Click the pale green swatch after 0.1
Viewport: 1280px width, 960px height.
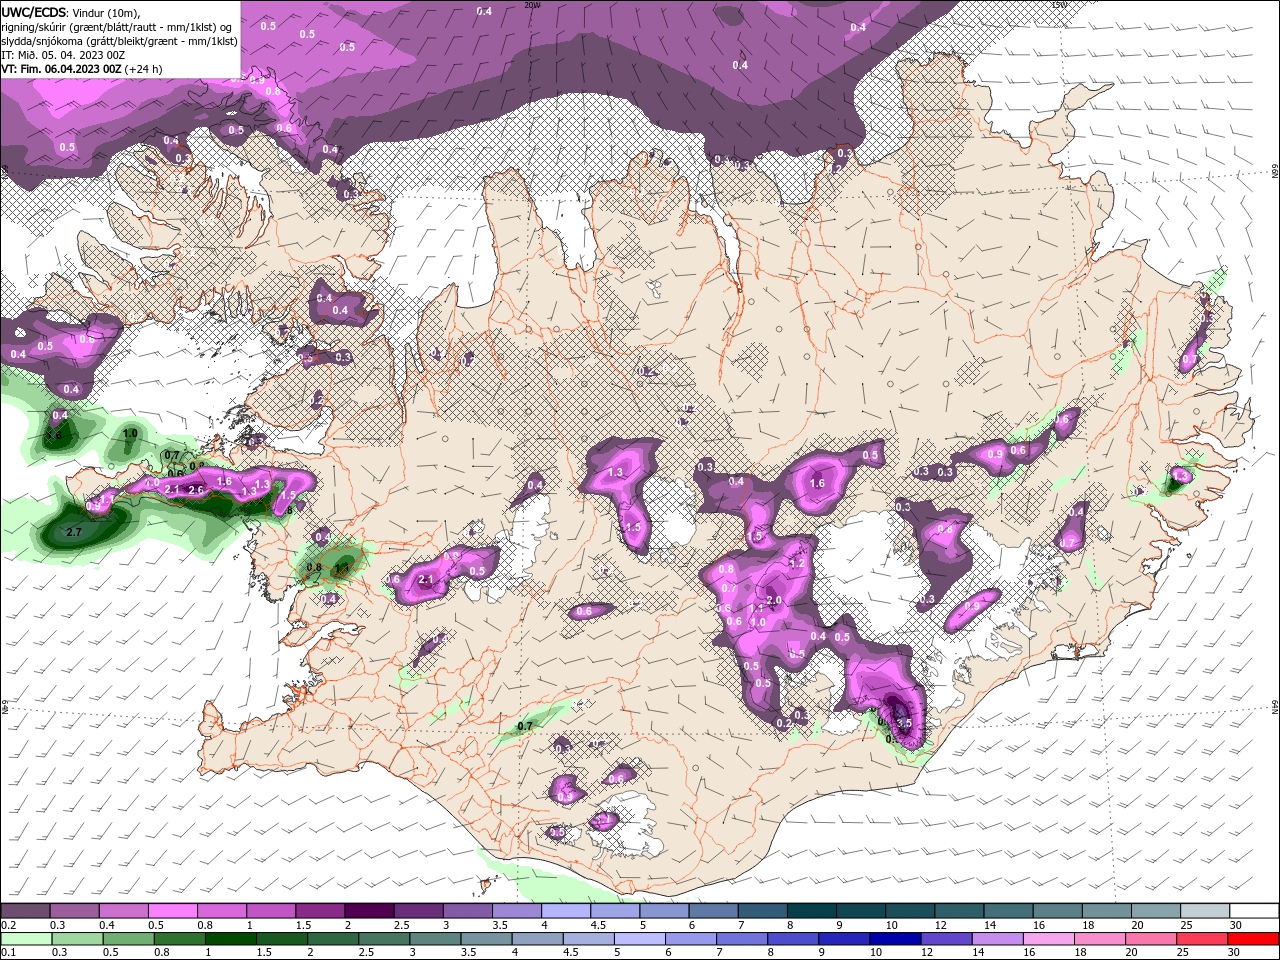[x=24, y=939]
